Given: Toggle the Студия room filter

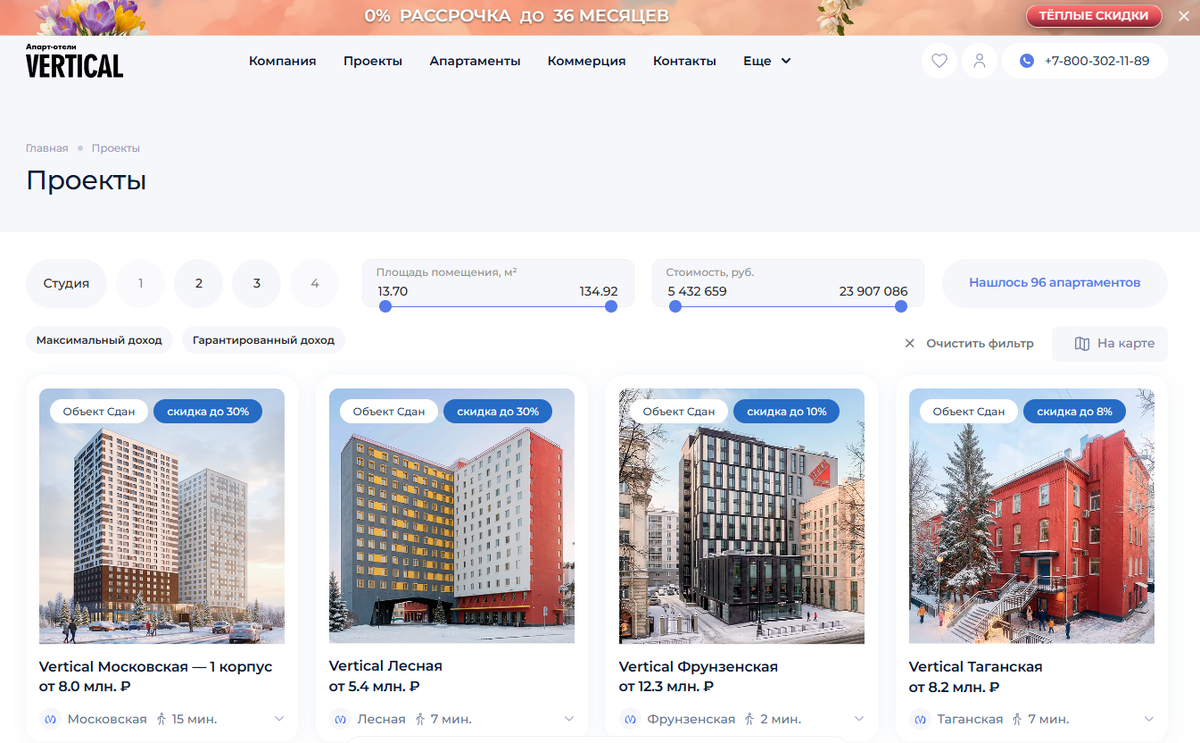Looking at the screenshot, I should (66, 283).
